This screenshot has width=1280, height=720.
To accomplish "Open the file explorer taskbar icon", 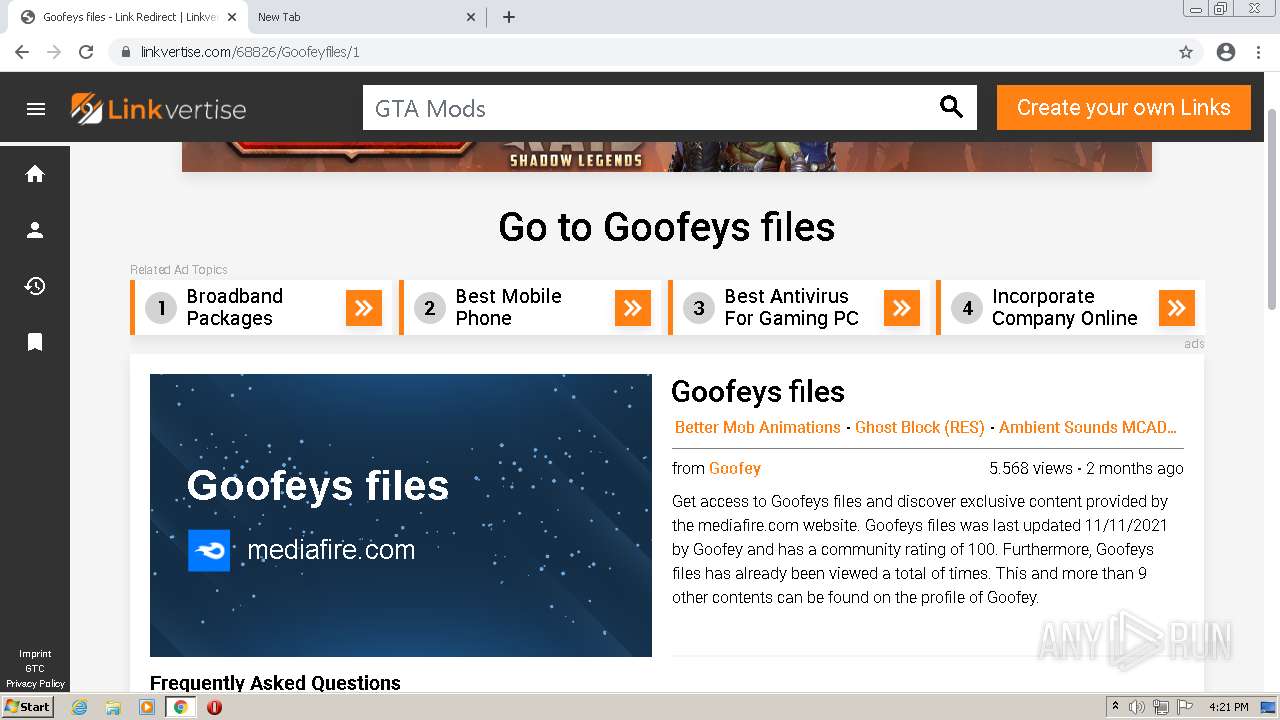I will pyautogui.click(x=113, y=707).
